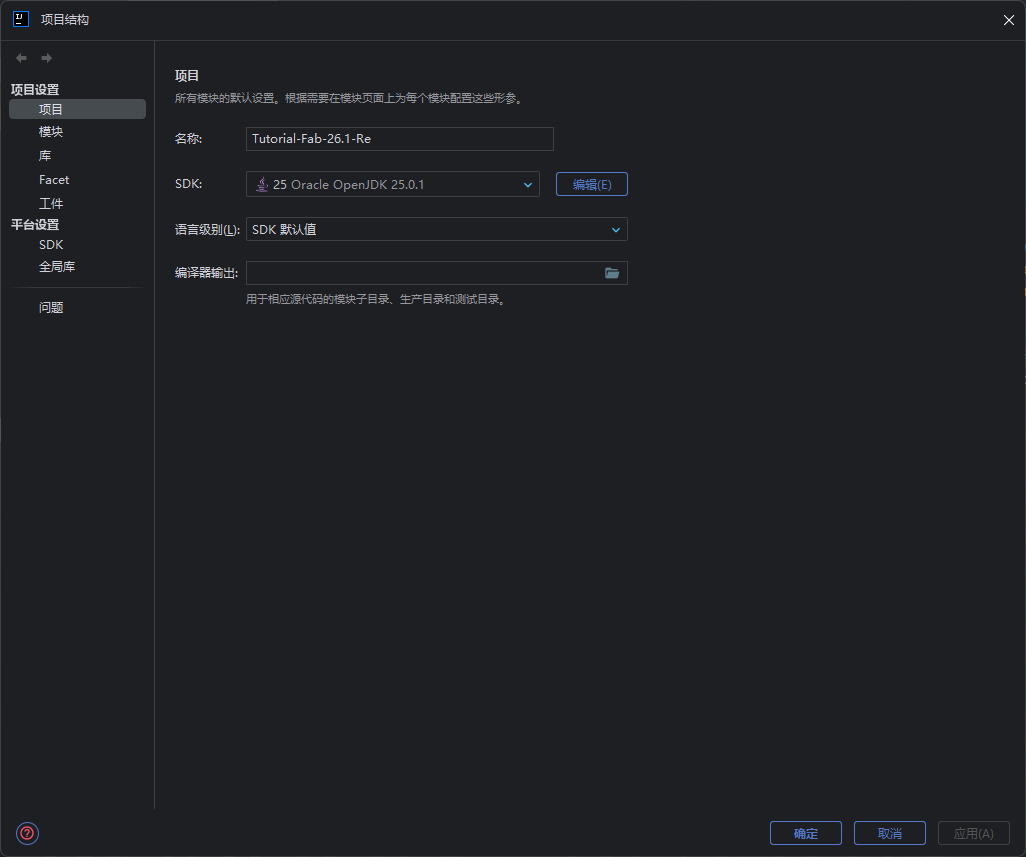1026x857 pixels.
Task: Select 项目 in the sidebar
Action: 51,109
